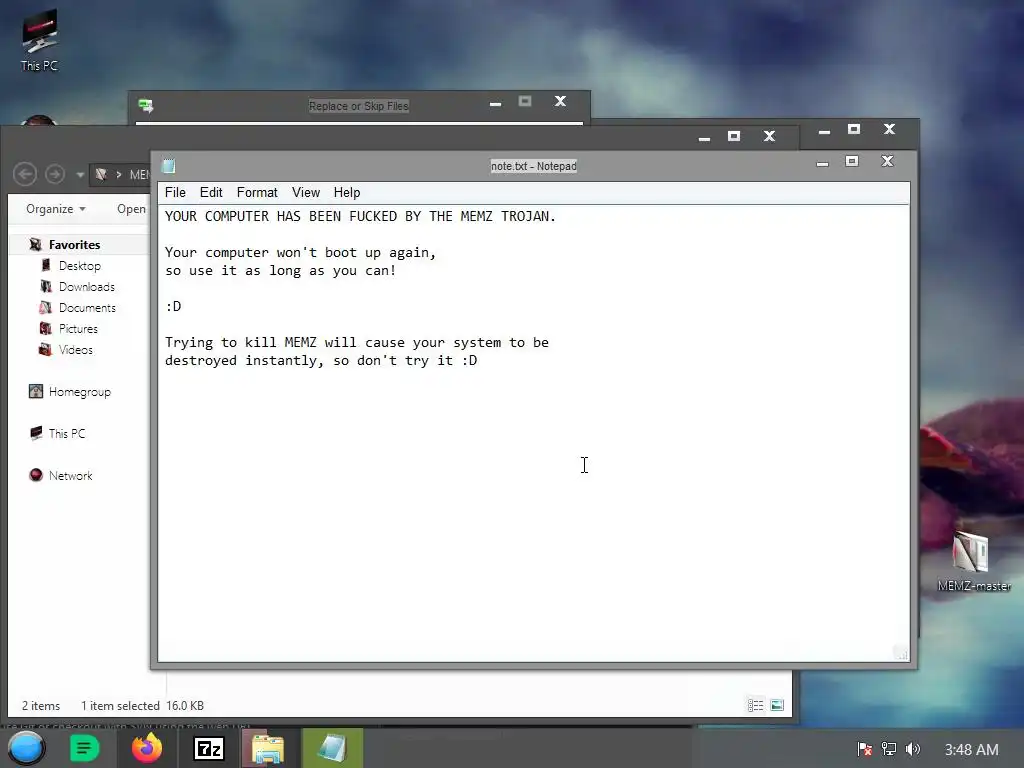This screenshot has height=768, width=1024.
Task: Open the Action Center flag in the tray
Action: (865, 749)
